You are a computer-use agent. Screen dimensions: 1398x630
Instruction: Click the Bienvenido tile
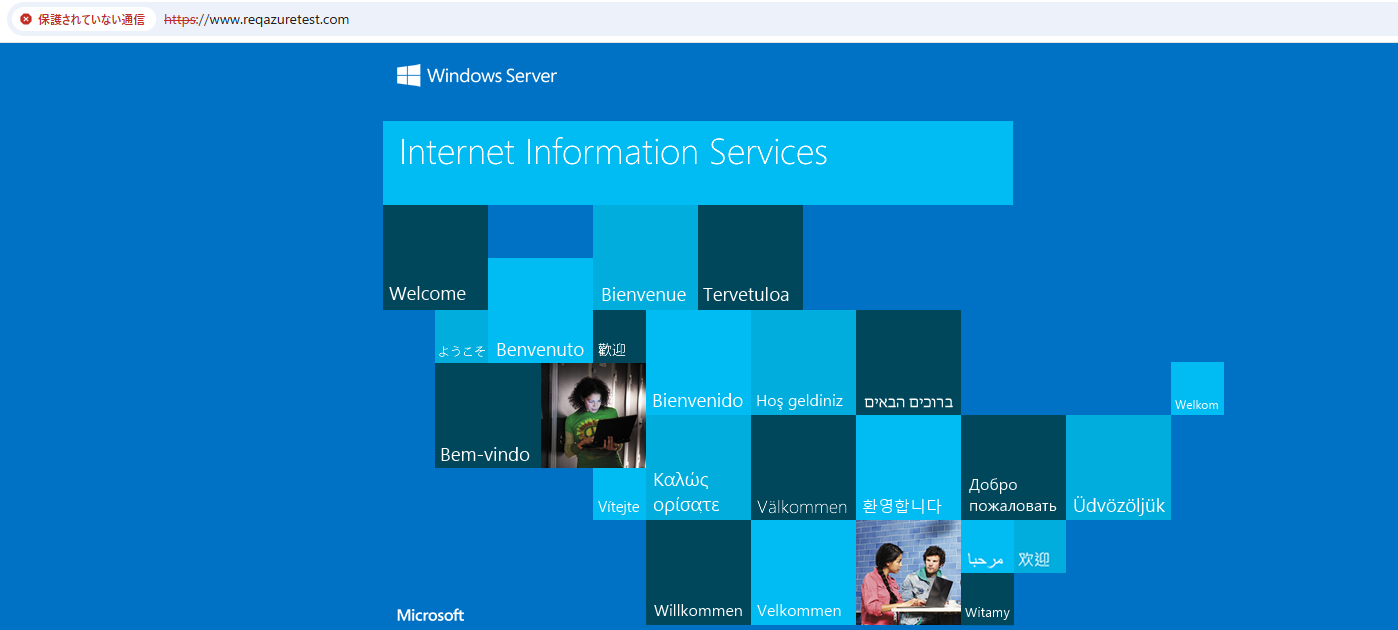click(698, 363)
